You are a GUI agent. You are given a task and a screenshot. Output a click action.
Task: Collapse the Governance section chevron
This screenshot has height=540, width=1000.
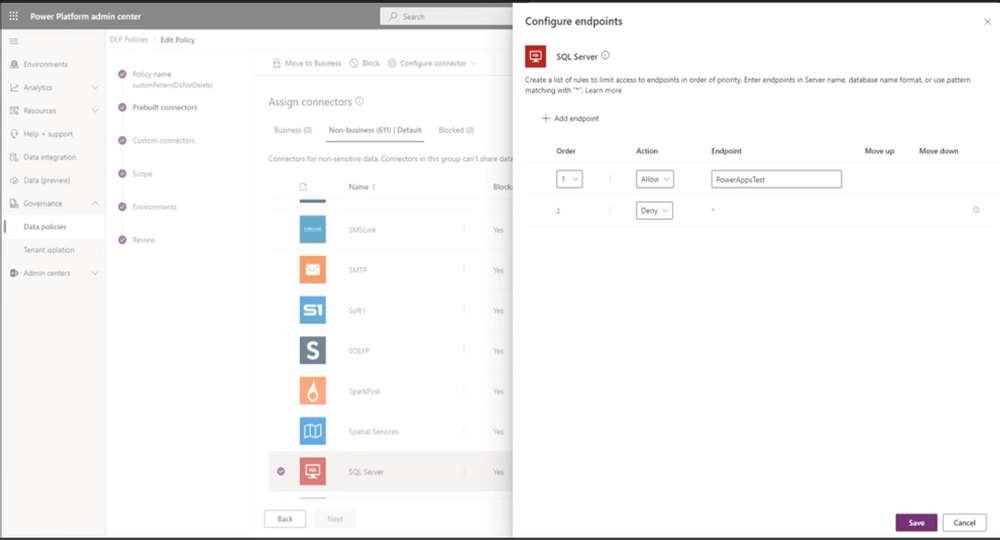[95, 203]
